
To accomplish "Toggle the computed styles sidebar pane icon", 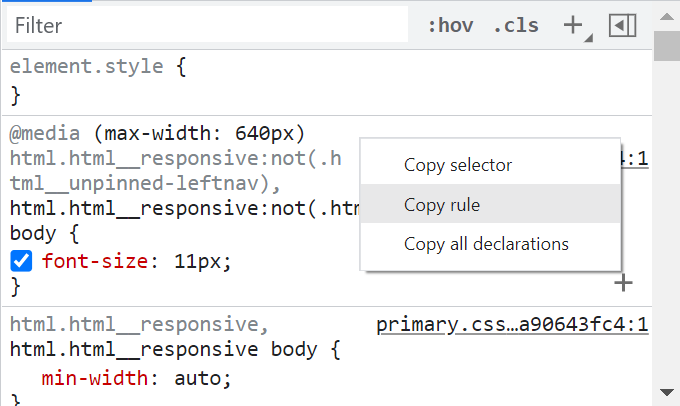I will click(622, 25).
